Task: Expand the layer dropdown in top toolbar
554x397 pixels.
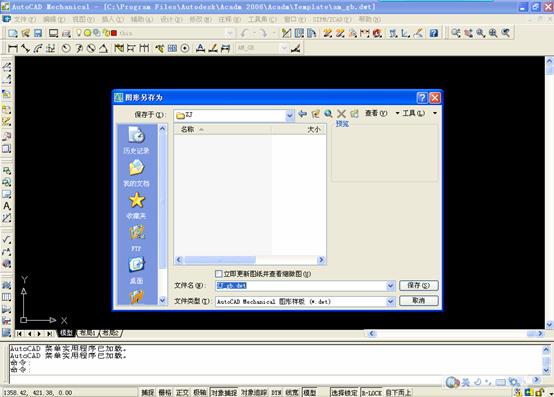Action: click(230, 33)
